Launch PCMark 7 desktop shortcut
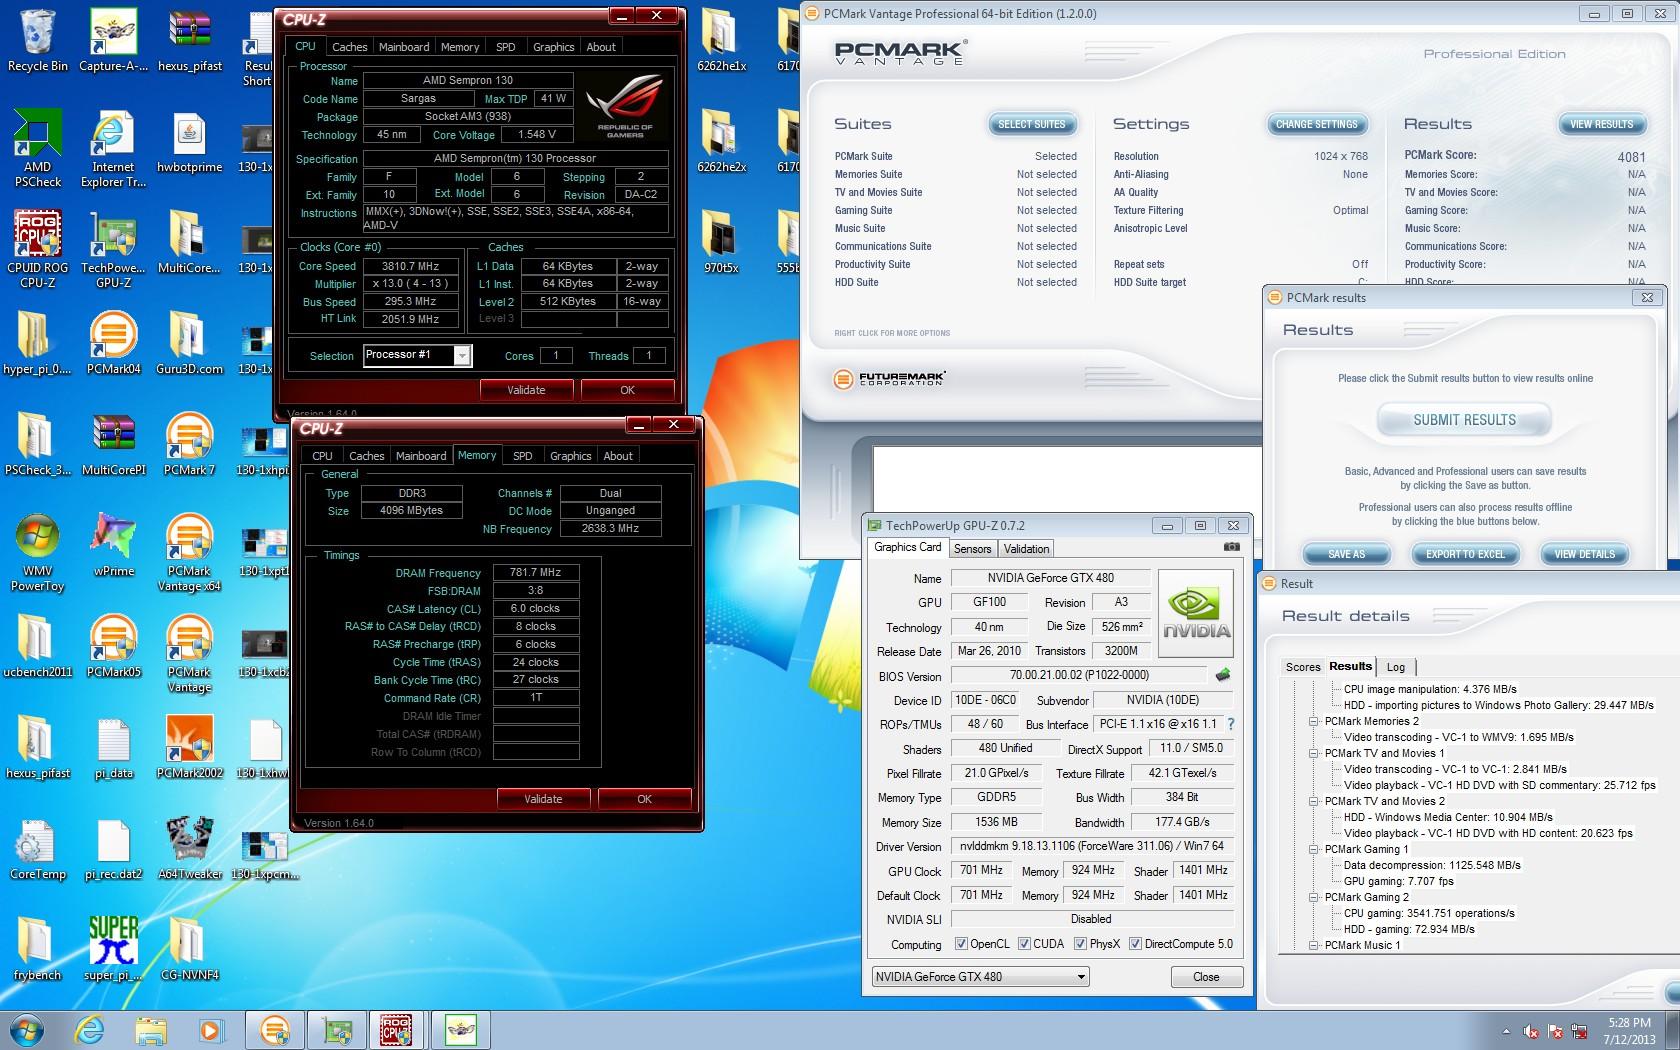This screenshot has width=1680, height=1050. [x=189, y=443]
